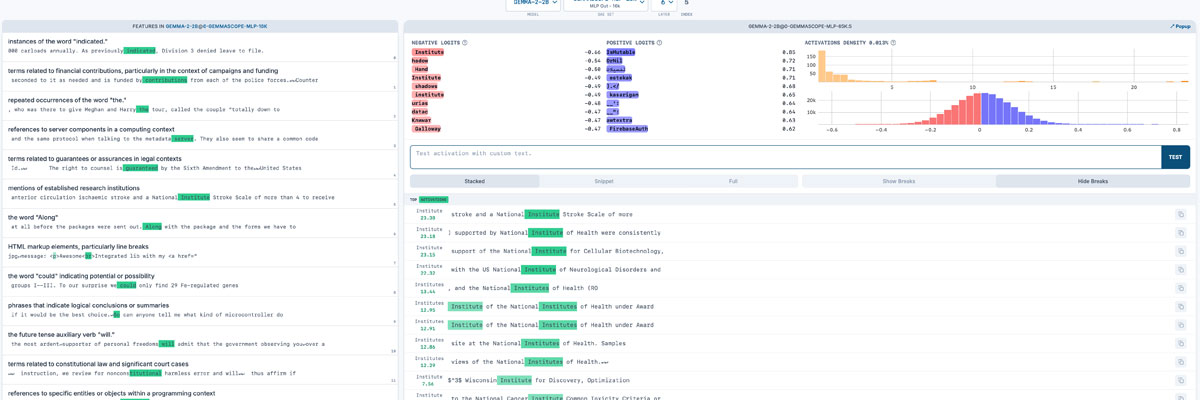Copy the 'Neurological Disorders' activation row
The width and height of the screenshot is (1200, 400).
(1180, 269)
